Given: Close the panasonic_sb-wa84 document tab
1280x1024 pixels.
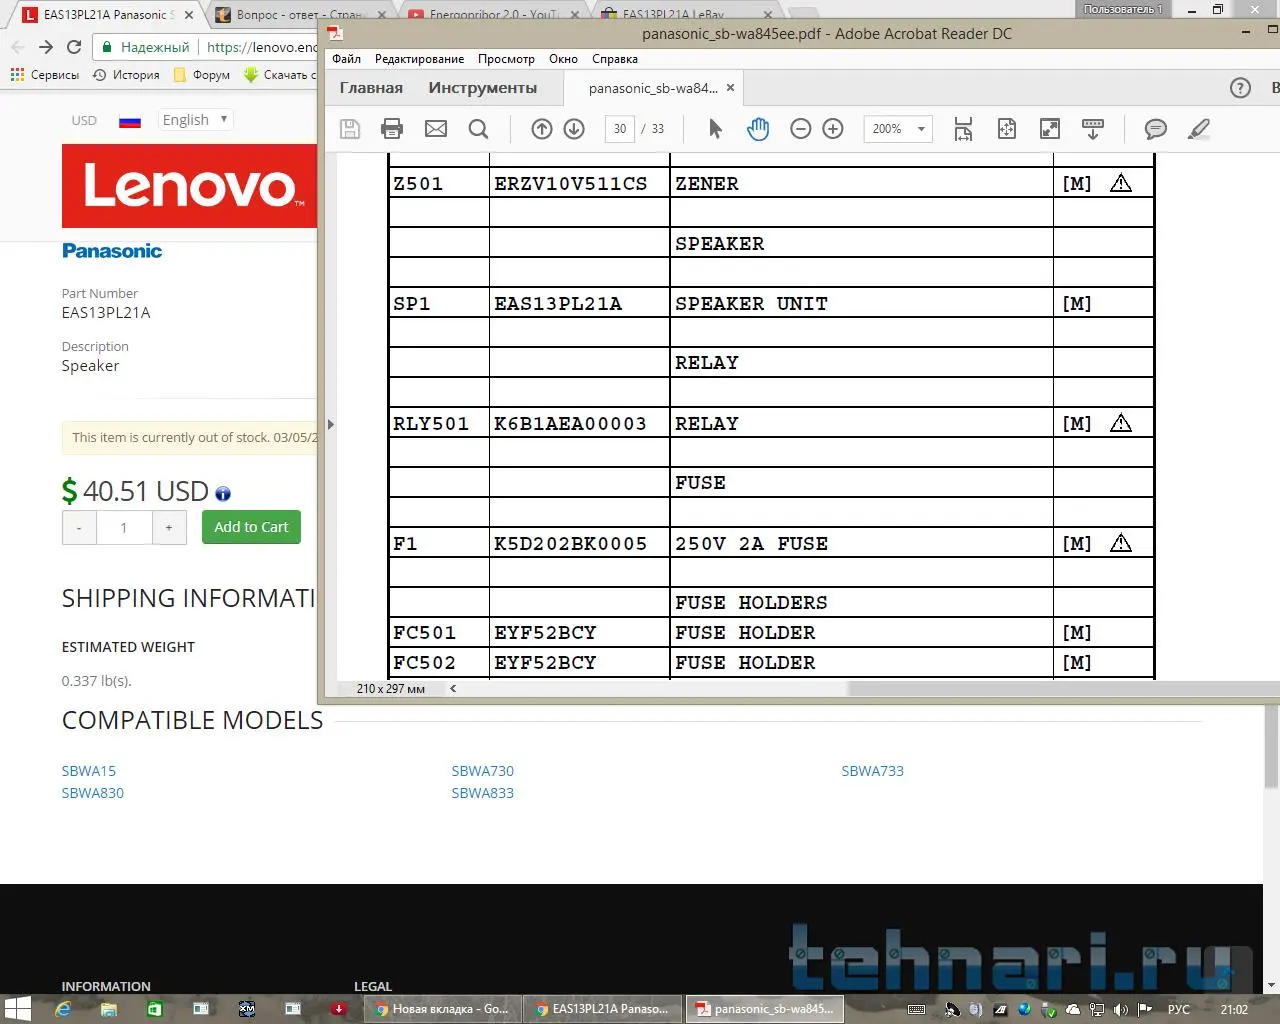Looking at the screenshot, I should click(730, 88).
